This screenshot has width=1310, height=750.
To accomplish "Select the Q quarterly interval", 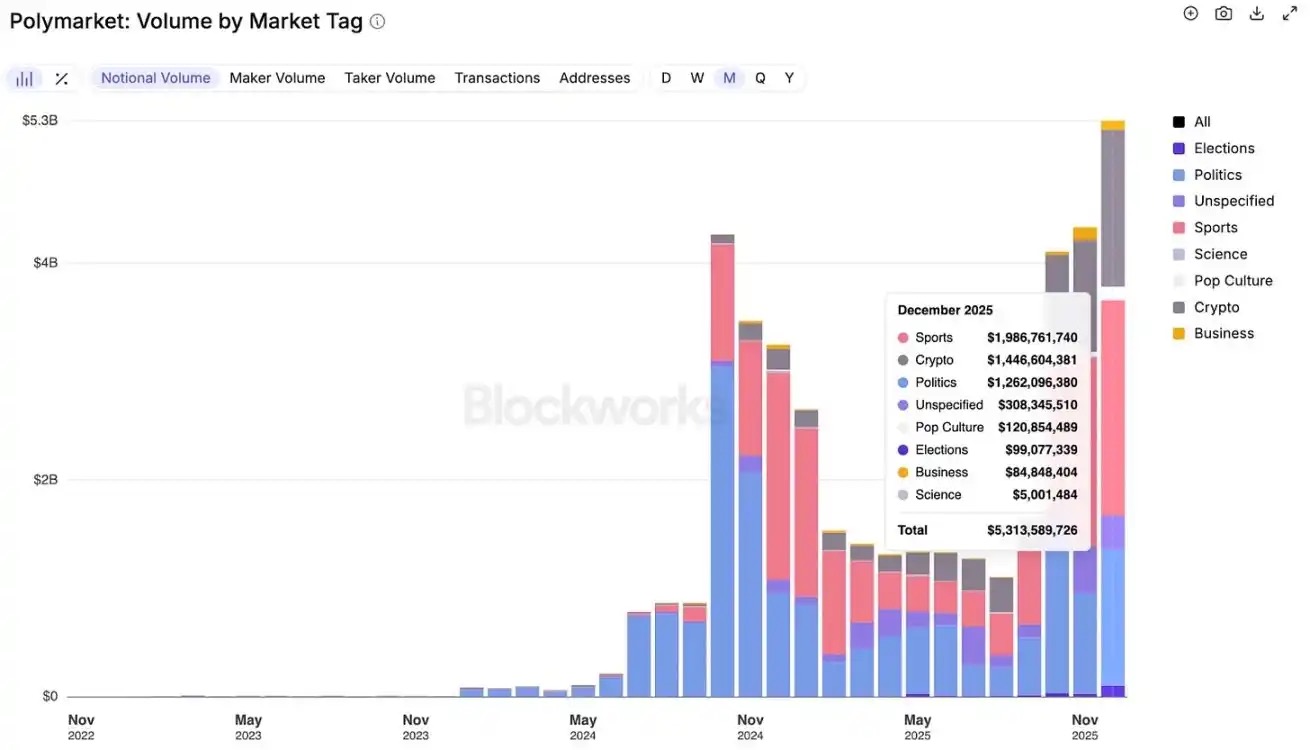I will [760, 77].
